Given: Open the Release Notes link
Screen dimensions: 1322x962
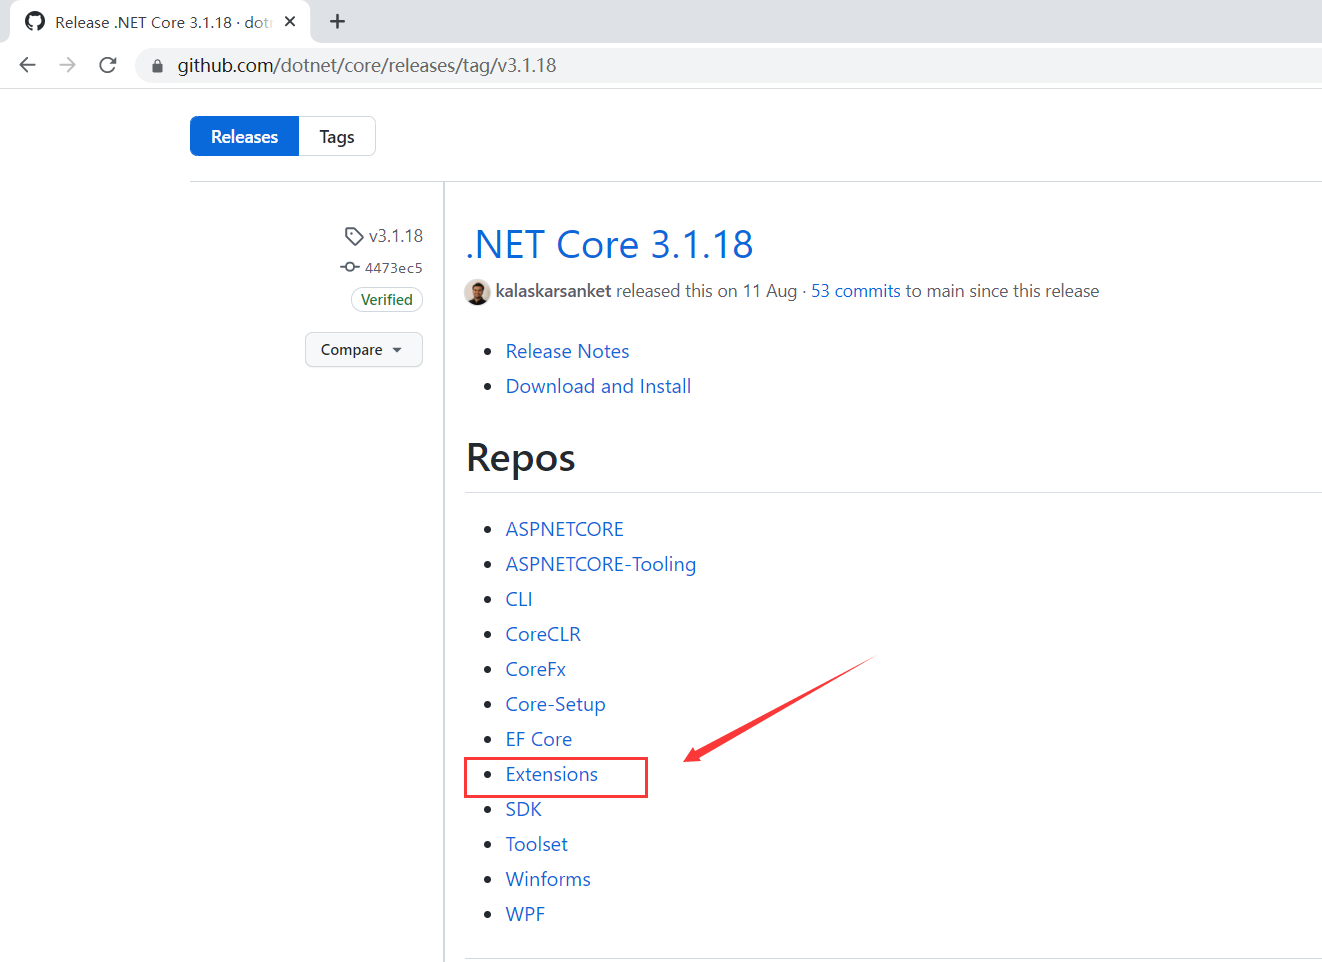Looking at the screenshot, I should pos(567,351).
